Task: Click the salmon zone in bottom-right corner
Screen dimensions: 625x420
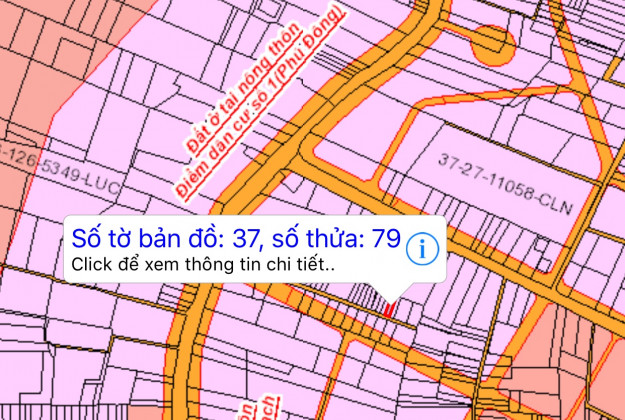Action: click(590, 380)
